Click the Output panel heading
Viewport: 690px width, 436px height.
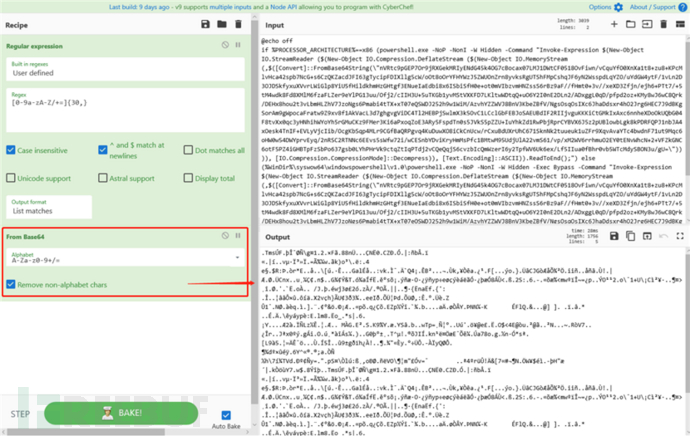[x=277, y=237]
